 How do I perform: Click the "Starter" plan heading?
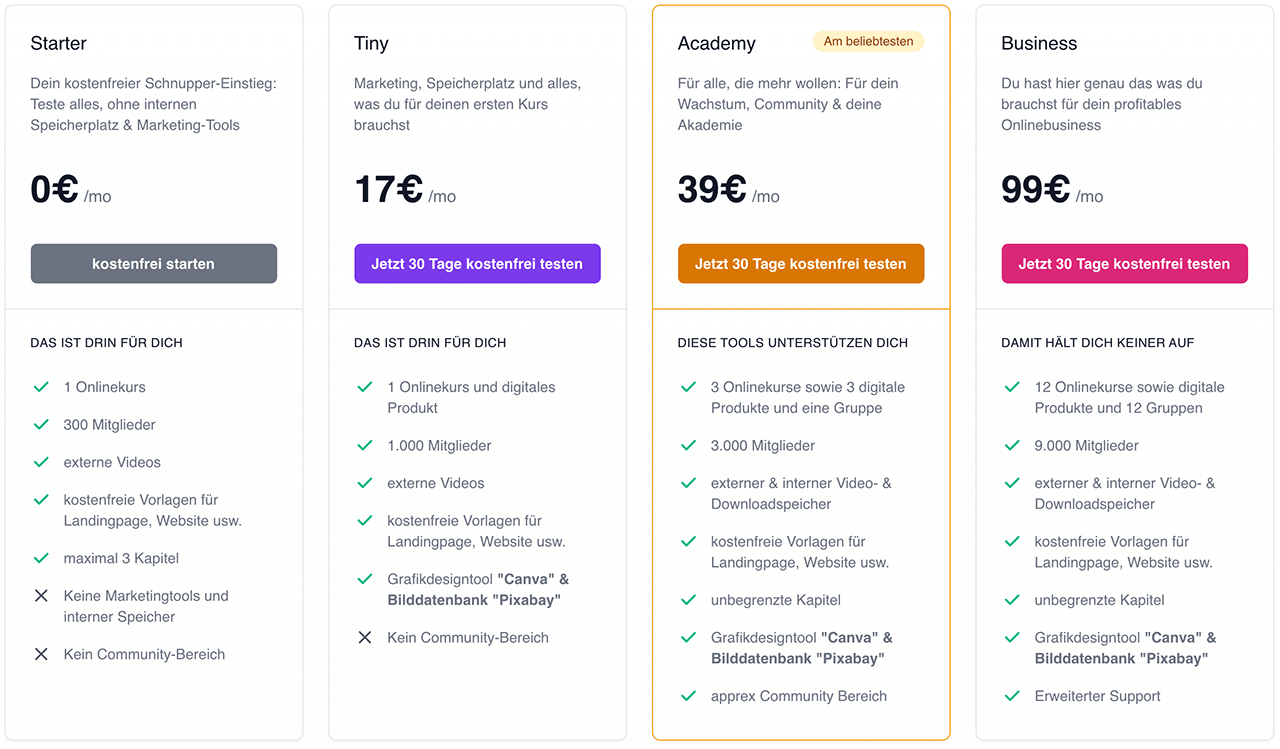(58, 43)
